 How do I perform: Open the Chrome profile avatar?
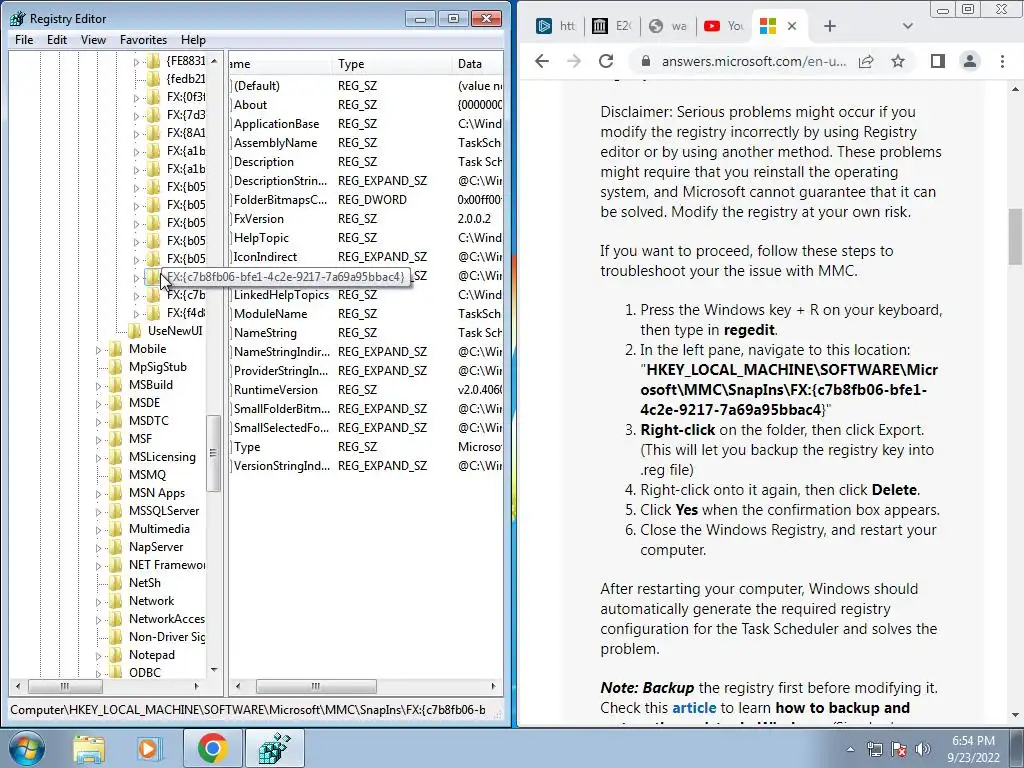970,61
